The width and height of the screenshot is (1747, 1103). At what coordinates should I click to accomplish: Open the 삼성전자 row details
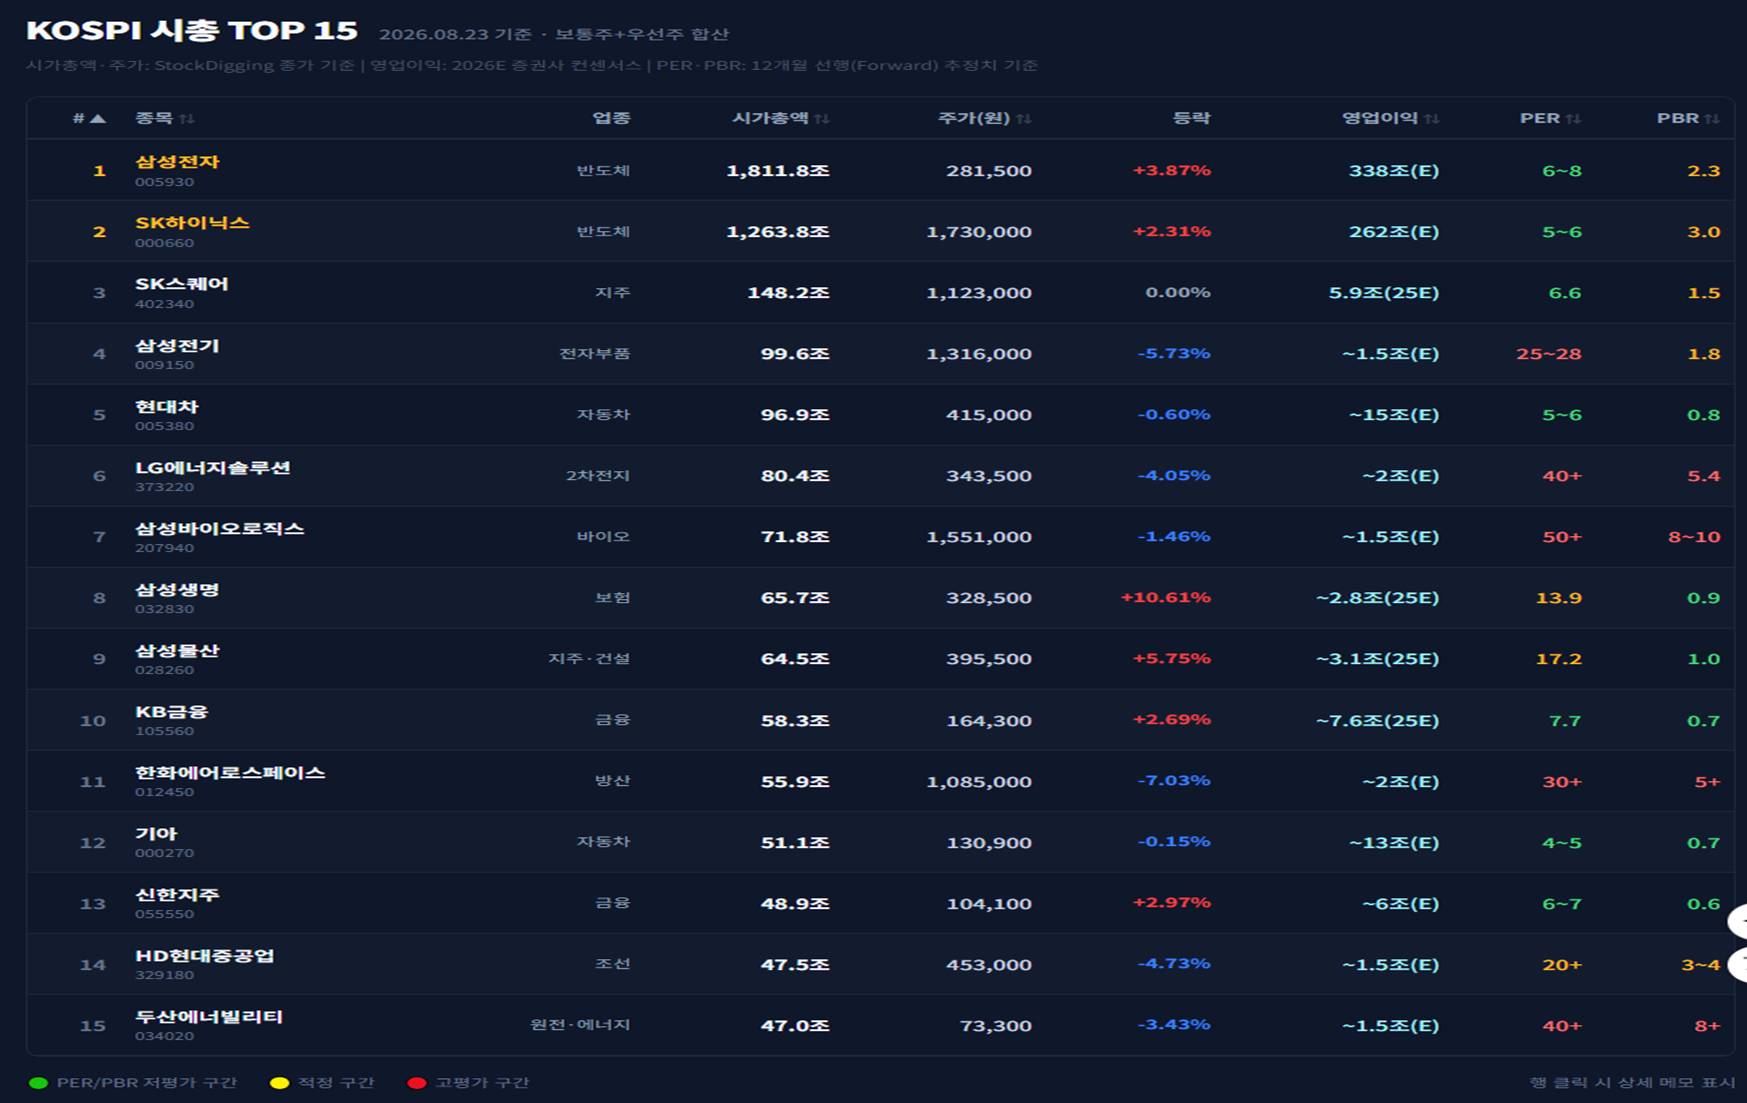click(880, 170)
